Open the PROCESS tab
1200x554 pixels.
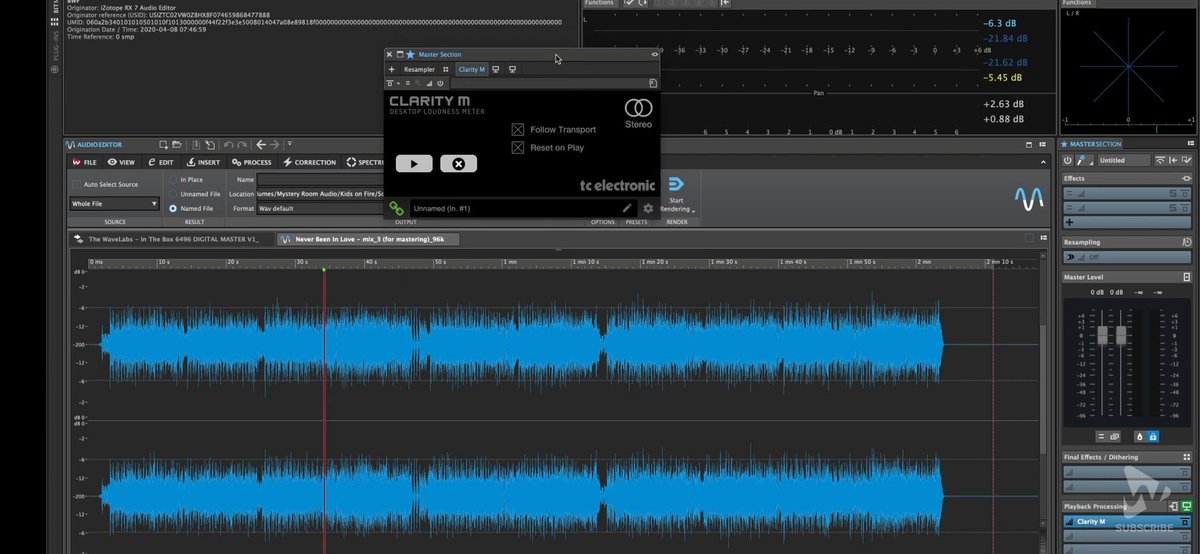[252, 161]
